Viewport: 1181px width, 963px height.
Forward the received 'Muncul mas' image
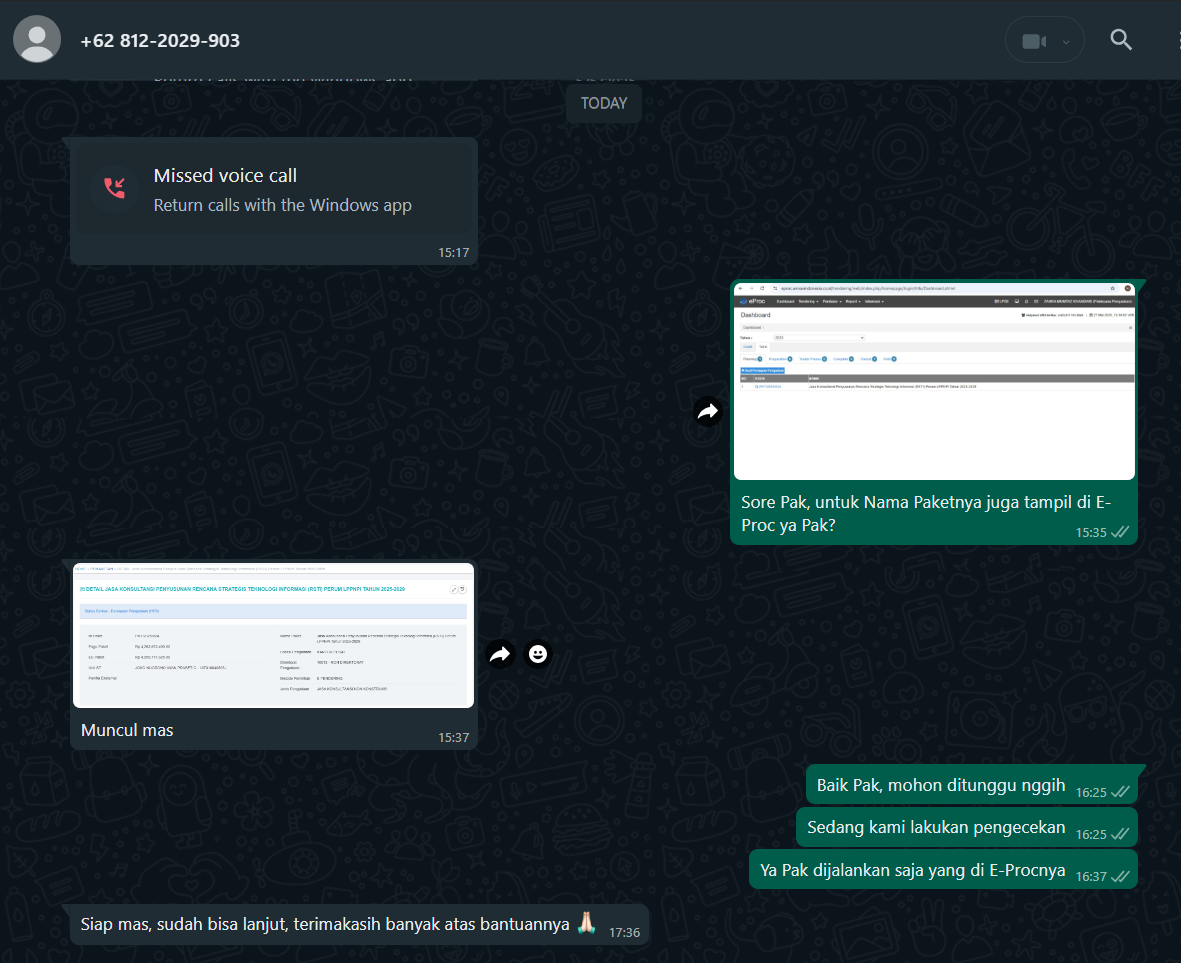click(500, 654)
